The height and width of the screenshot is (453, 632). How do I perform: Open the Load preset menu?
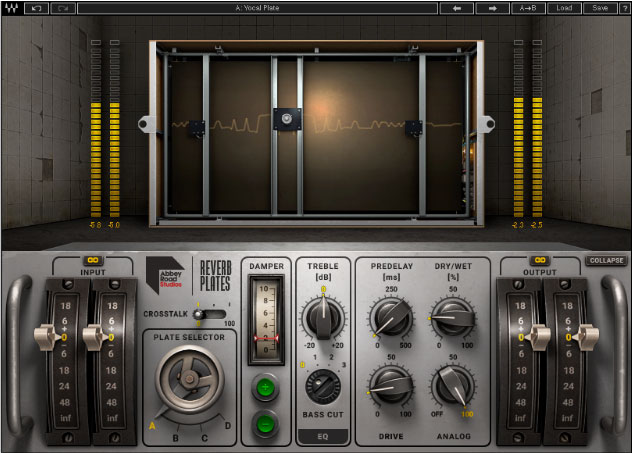(x=564, y=8)
